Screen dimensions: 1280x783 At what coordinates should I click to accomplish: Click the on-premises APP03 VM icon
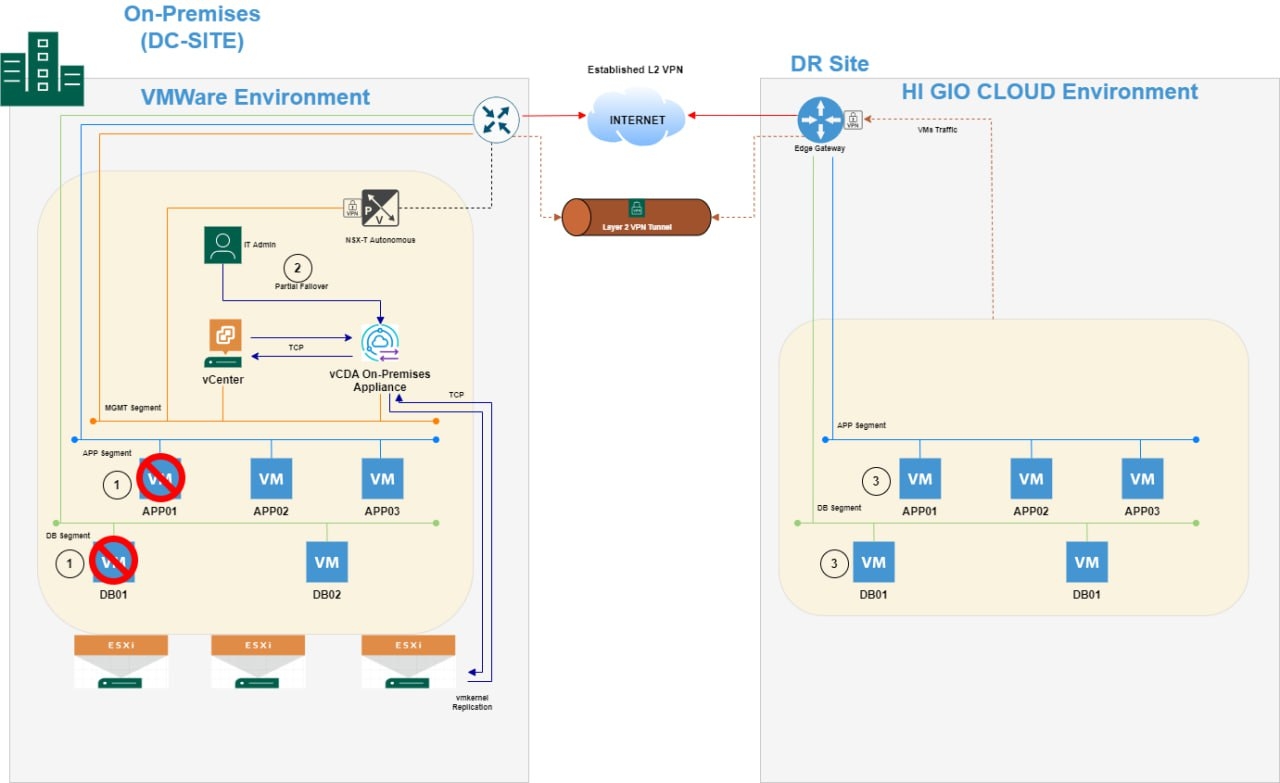tap(382, 479)
